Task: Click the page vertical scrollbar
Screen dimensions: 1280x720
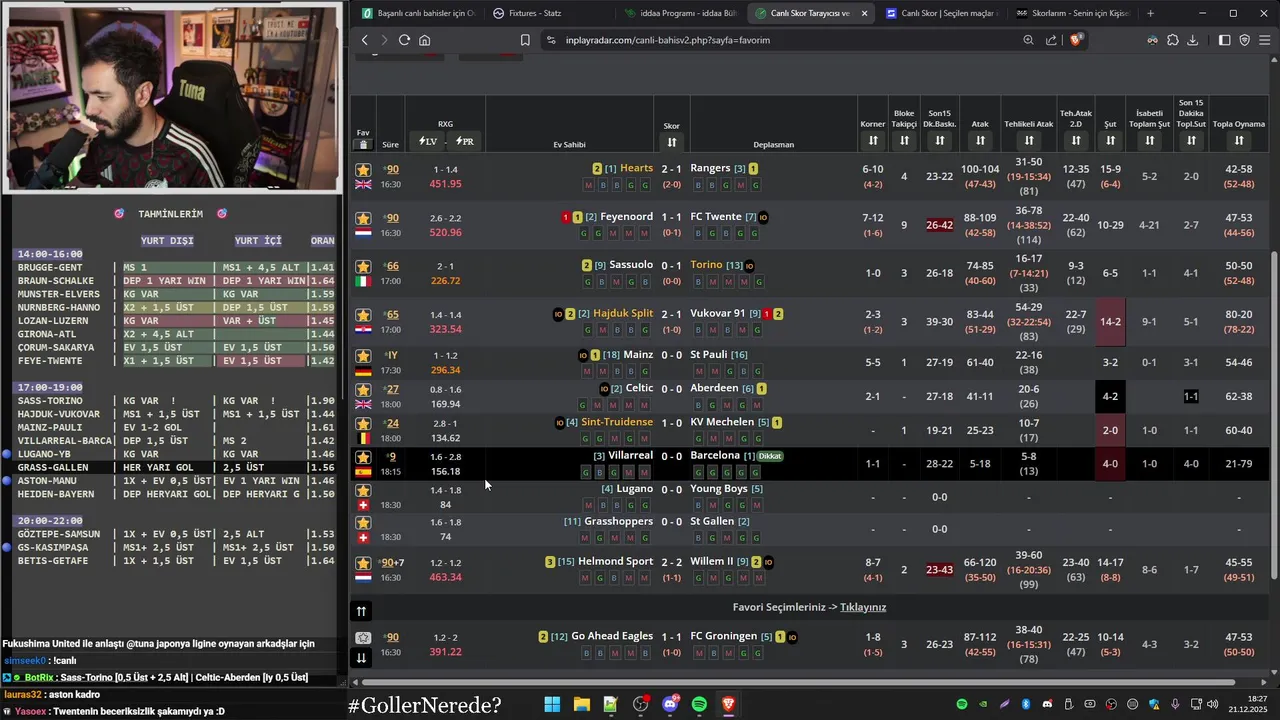Action: click(1274, 415)
